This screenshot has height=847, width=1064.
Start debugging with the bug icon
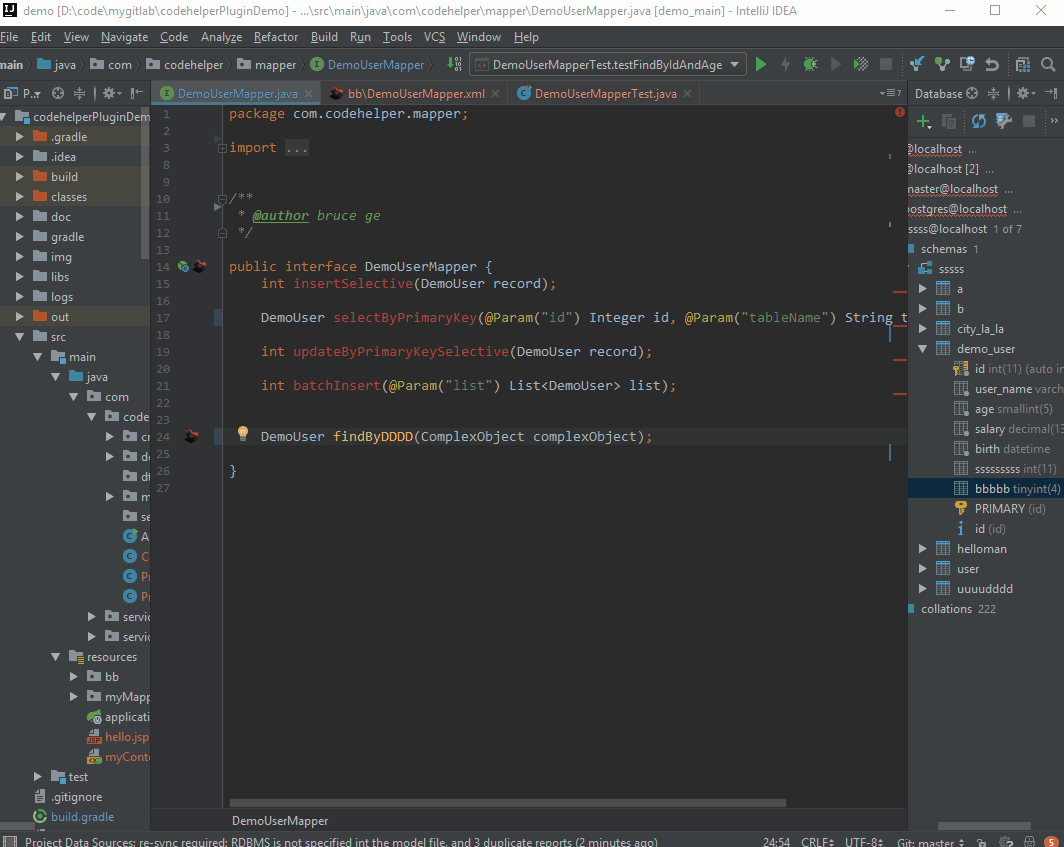click(x=810, y=64)
